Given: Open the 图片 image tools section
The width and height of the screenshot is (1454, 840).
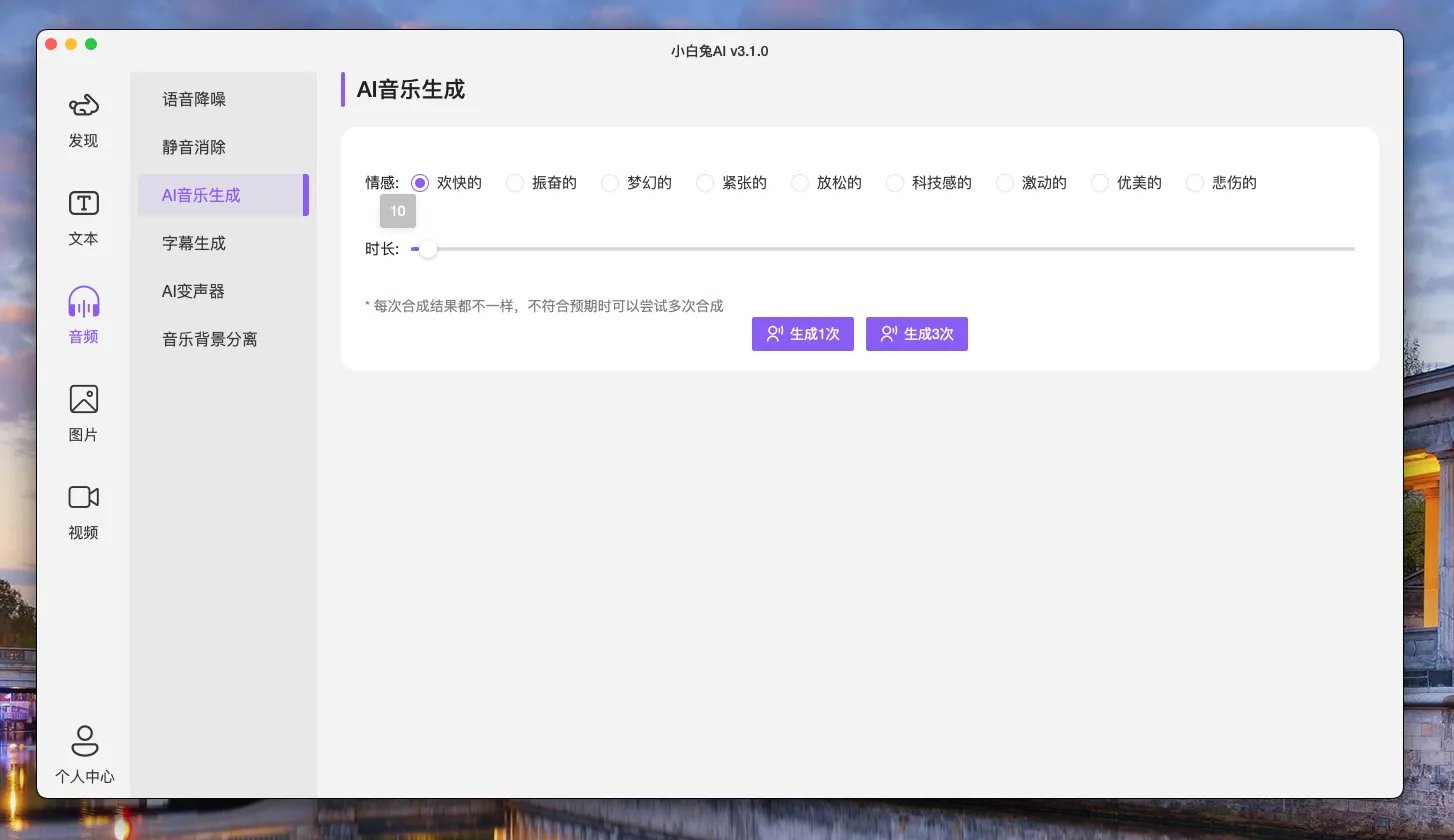Looking at the screenshot, I should 84,414.
